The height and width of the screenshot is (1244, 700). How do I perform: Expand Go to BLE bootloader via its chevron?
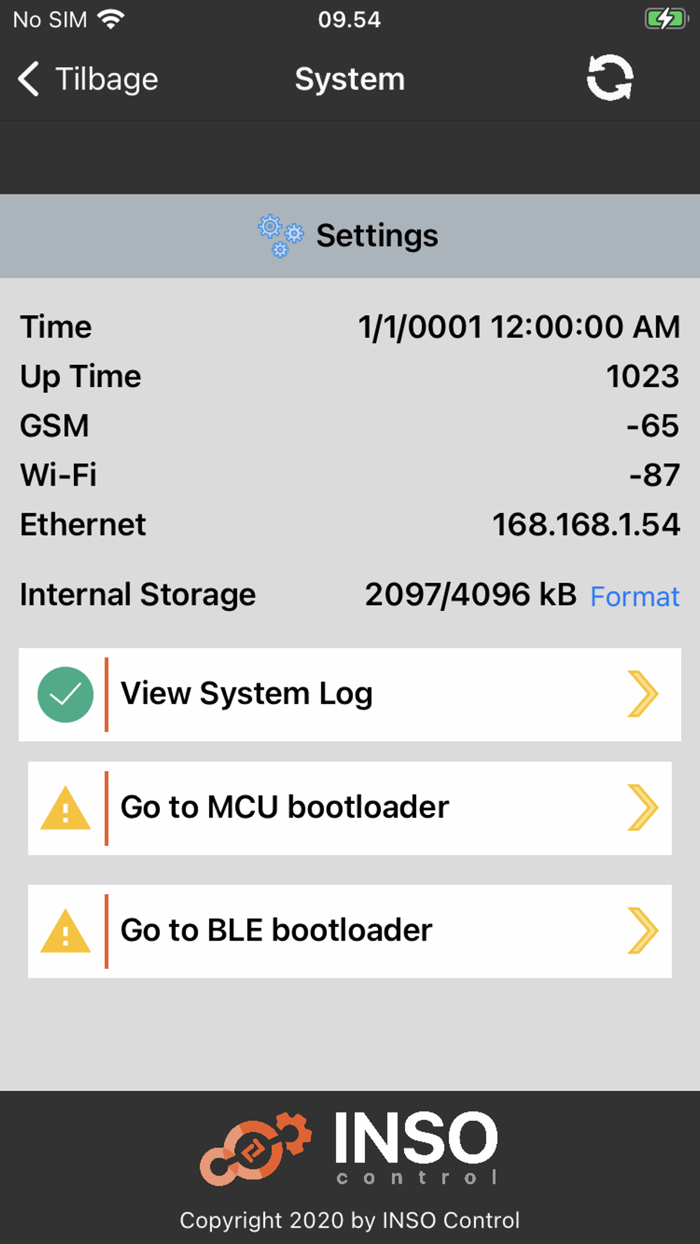click(644, 931)
